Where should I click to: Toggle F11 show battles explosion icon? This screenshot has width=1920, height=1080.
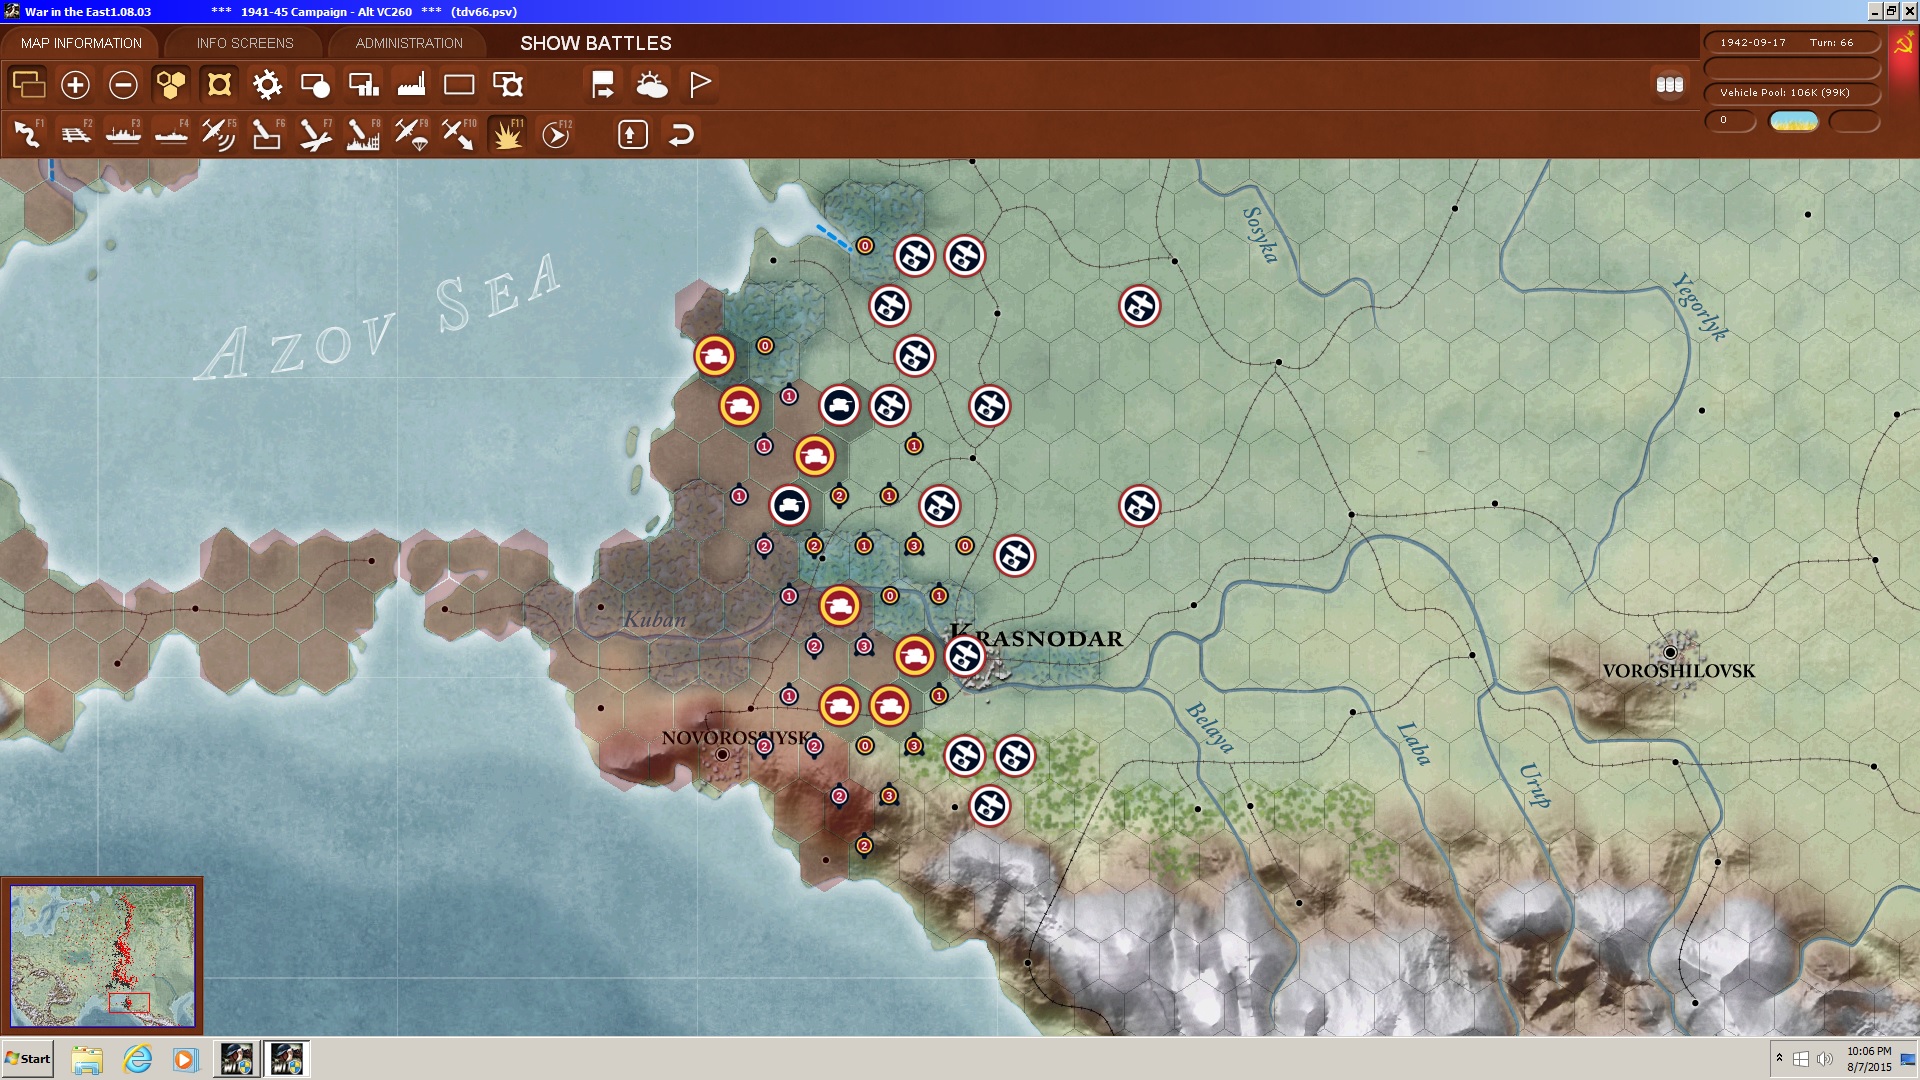[507, 134]
